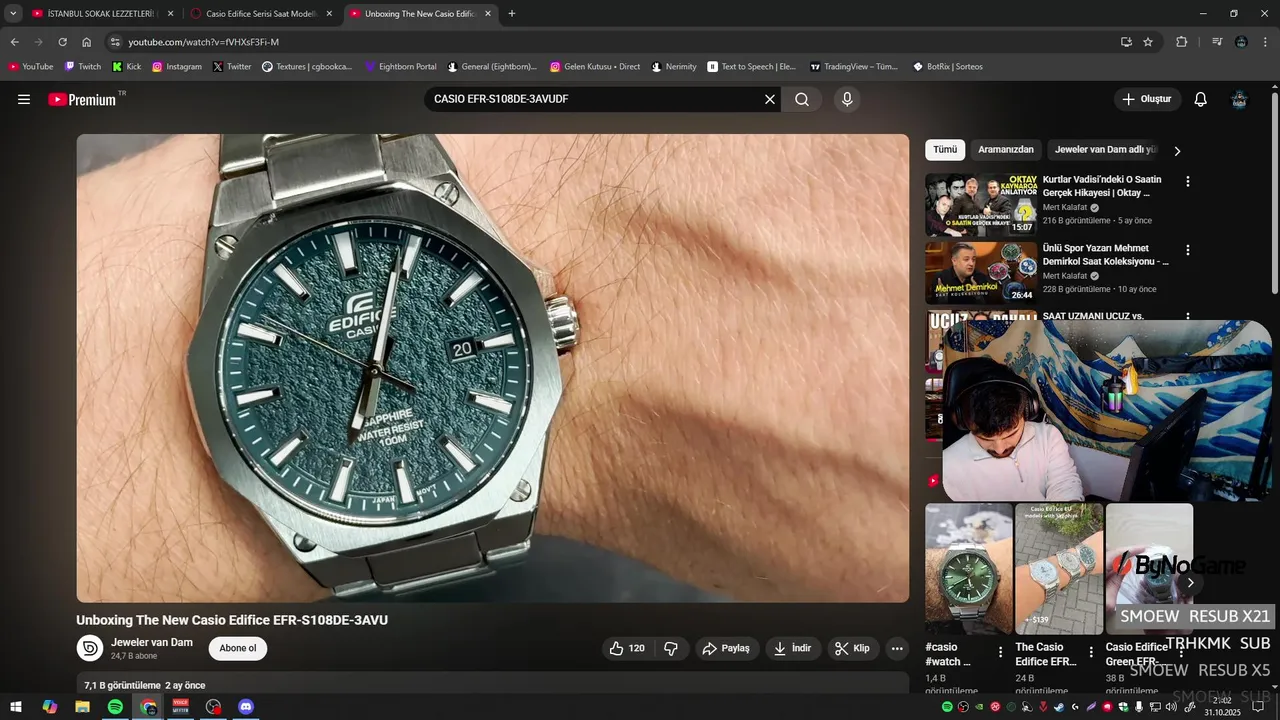
Task: Run search with the magnifier button
Action: tap(802, 99)
